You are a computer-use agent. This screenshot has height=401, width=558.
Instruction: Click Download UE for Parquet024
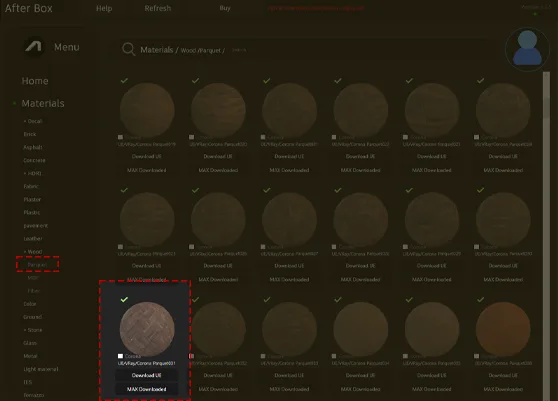click(x=503, y=157)
